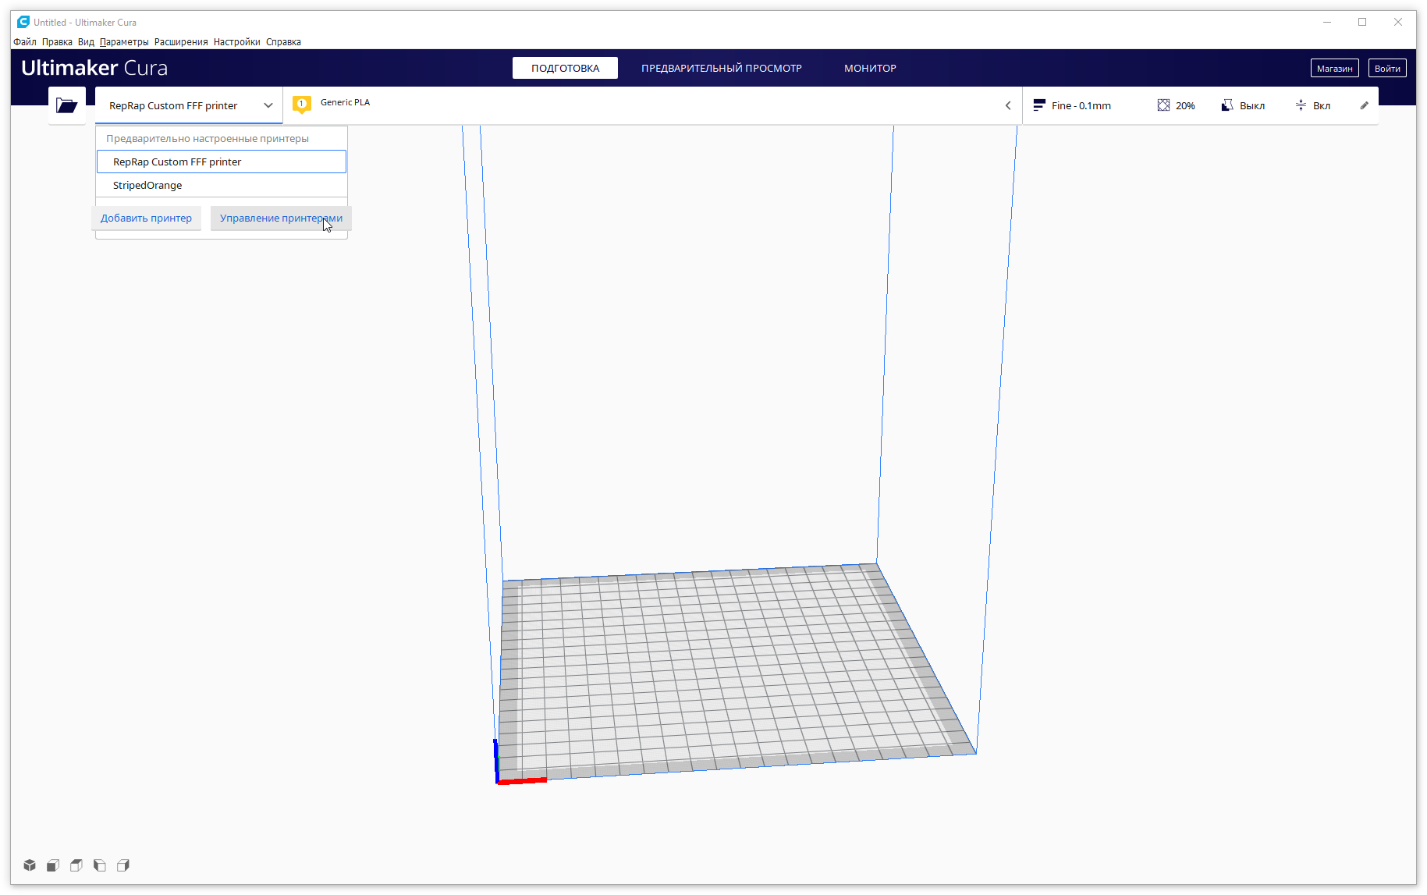Viewport: 1427px width, 895px height.
Task: Open the Настройки menu
Action: point(237,42)
